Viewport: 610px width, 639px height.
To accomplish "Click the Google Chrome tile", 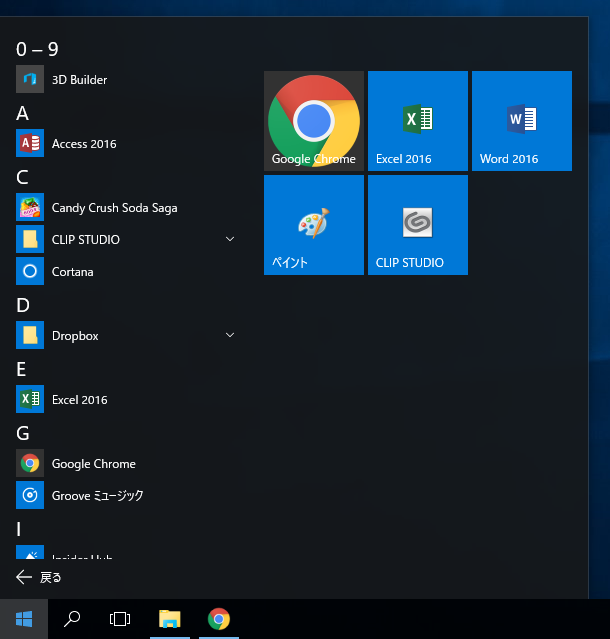I will [x=314, y=121].
